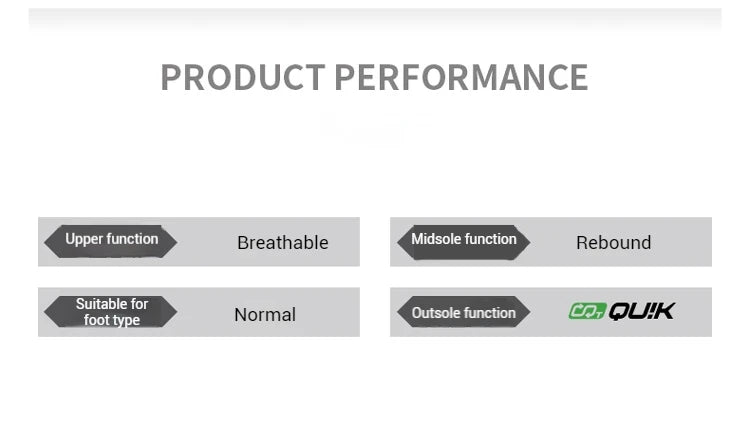
Task: Click the word PRODUCT in the heading
Action: (x=242, y=78)
